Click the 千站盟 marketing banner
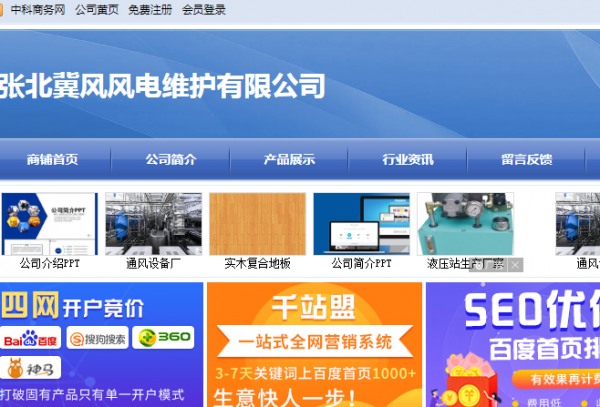This screenshot has width=600, height=407. click(314, 344)
